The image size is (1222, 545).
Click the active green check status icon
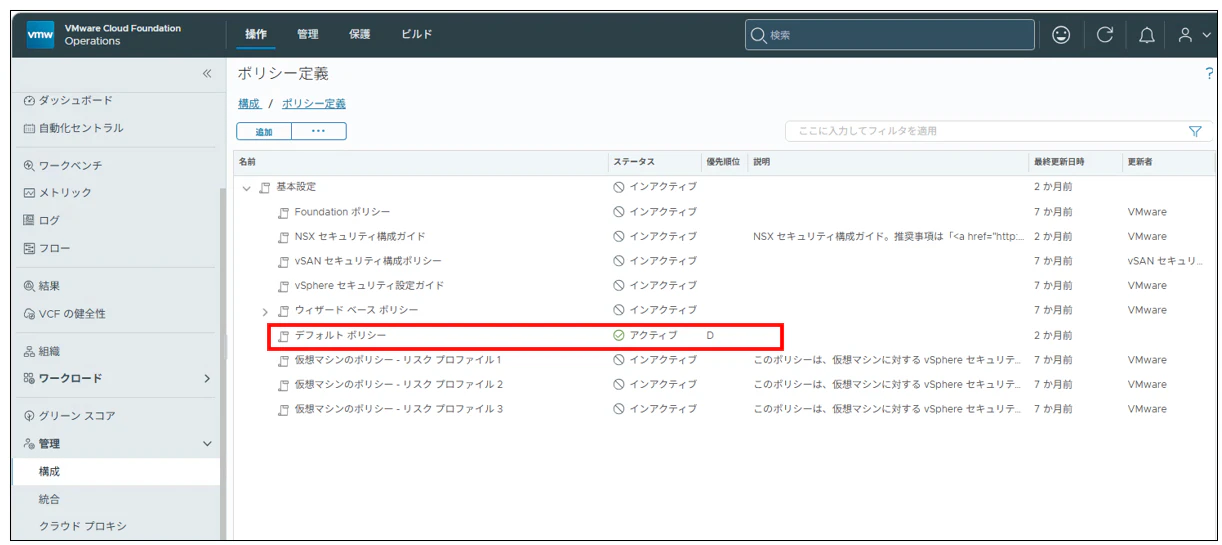(619, 335)
